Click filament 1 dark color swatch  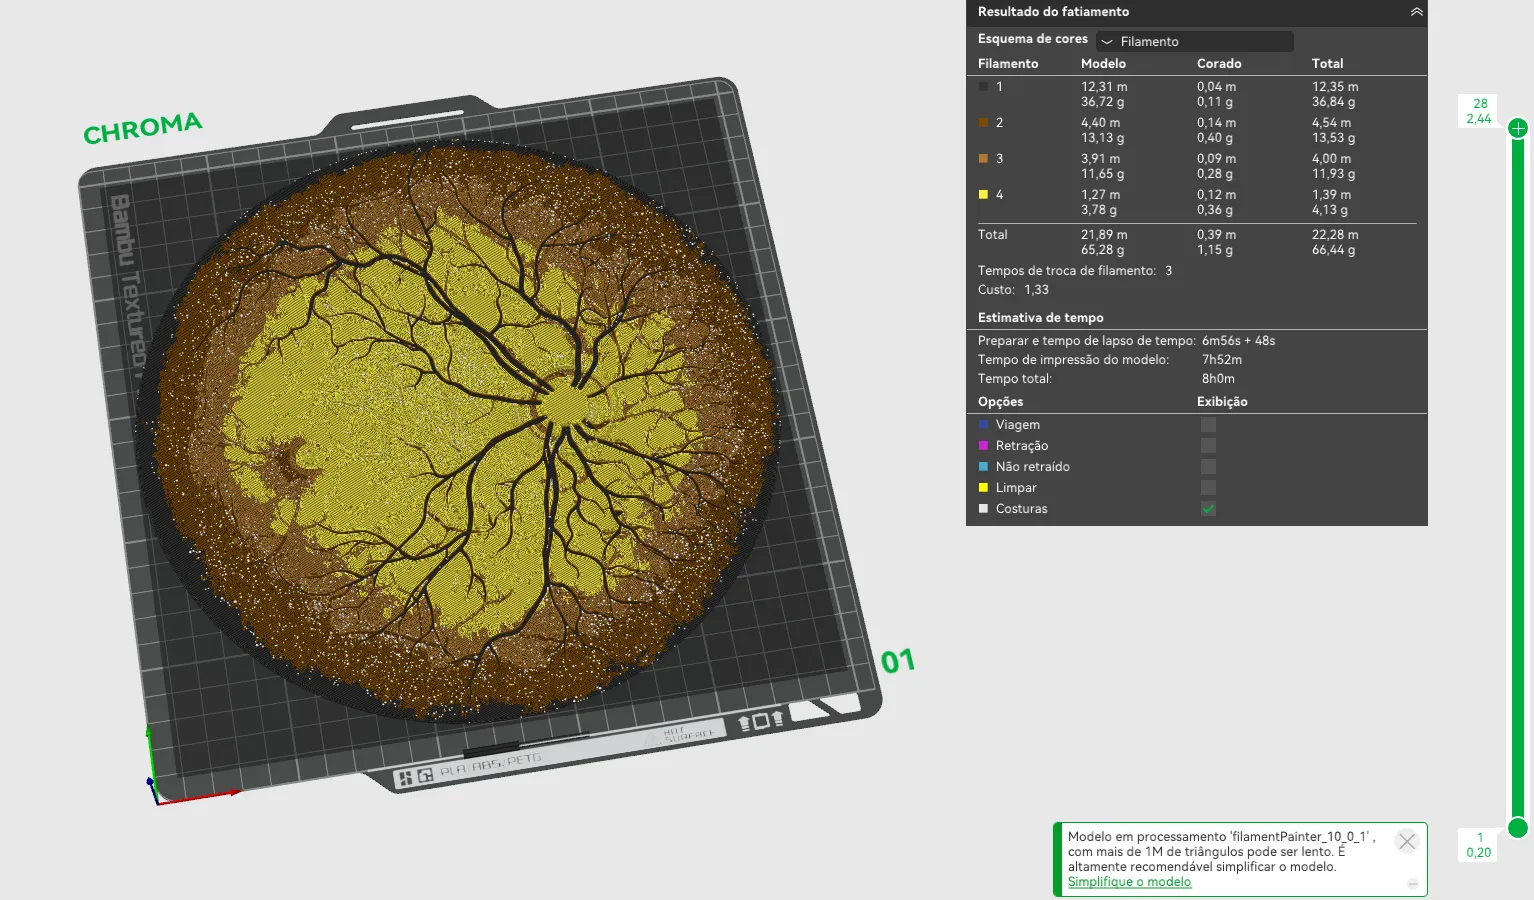(983, 87)
